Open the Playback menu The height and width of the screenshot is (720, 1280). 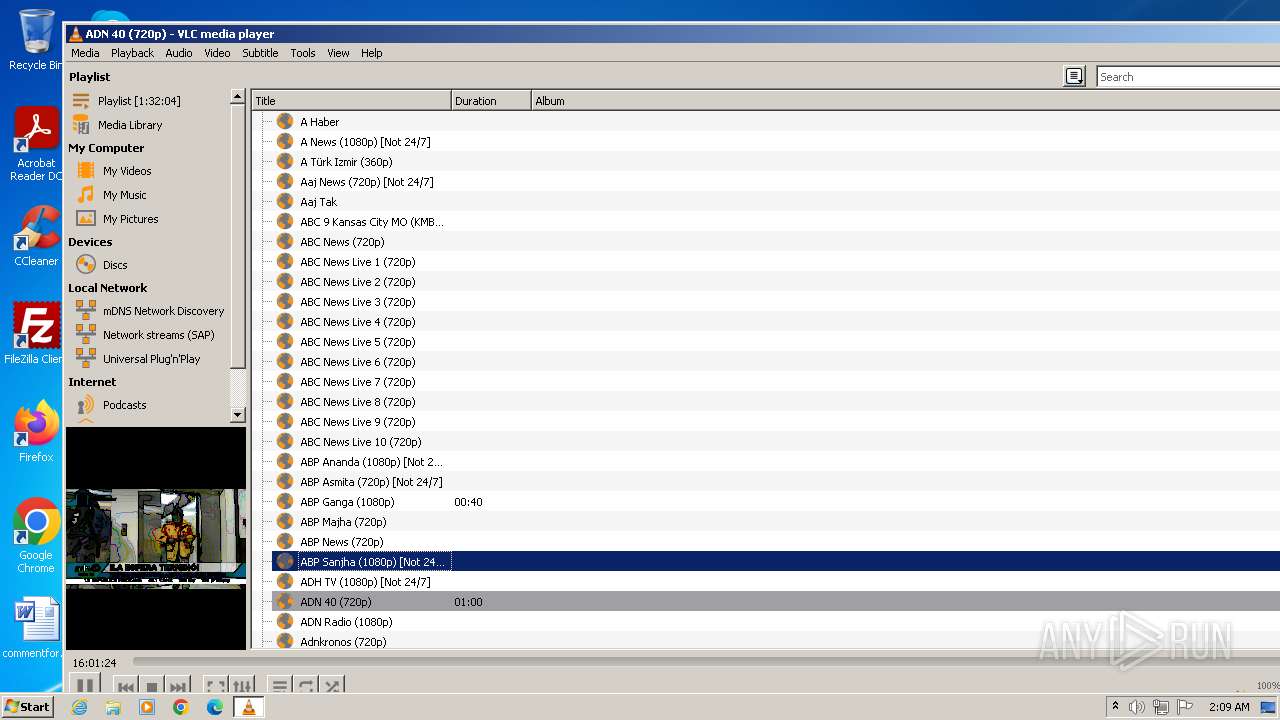[x=132, y=53]
